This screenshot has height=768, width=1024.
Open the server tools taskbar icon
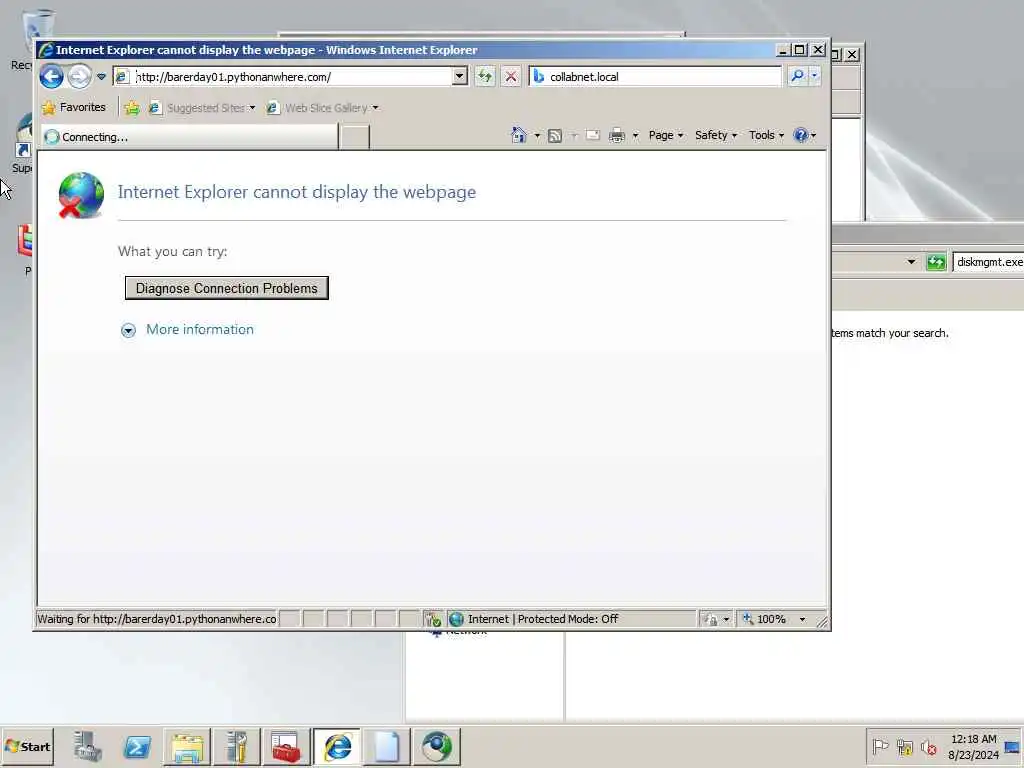coord(236,746)
